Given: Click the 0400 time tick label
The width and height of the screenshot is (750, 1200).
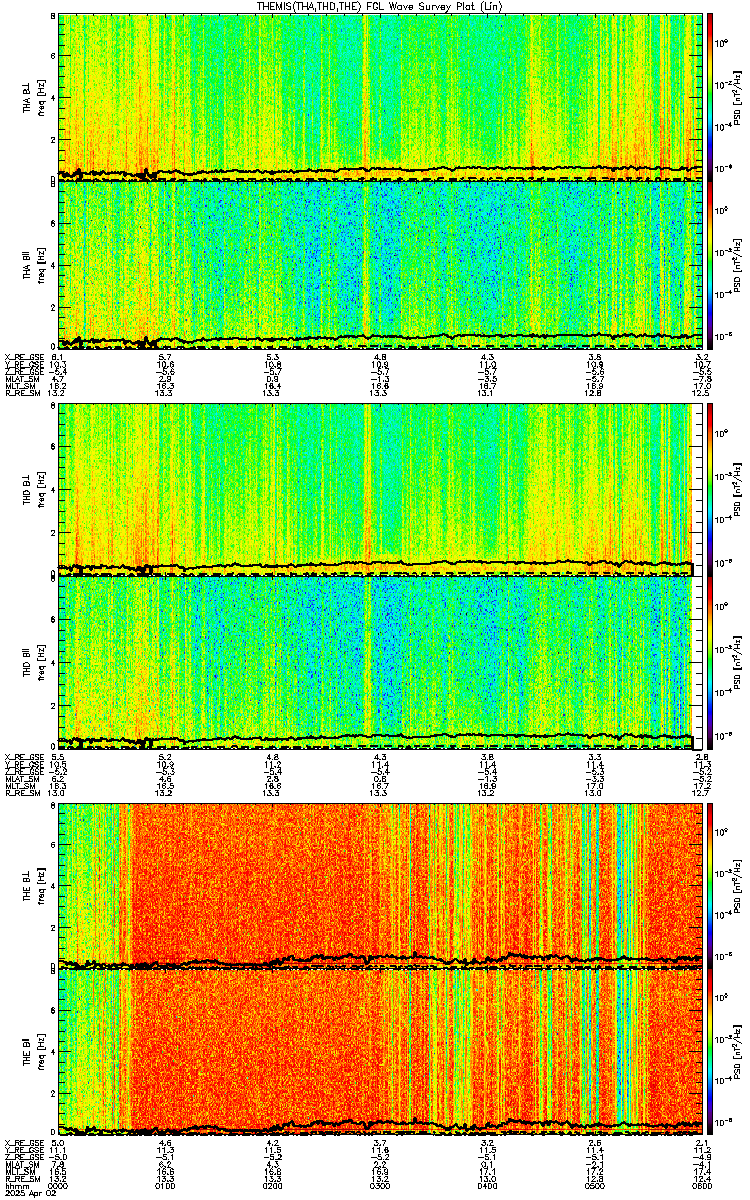Looking at the screenshot, I should coord(488,1186).
